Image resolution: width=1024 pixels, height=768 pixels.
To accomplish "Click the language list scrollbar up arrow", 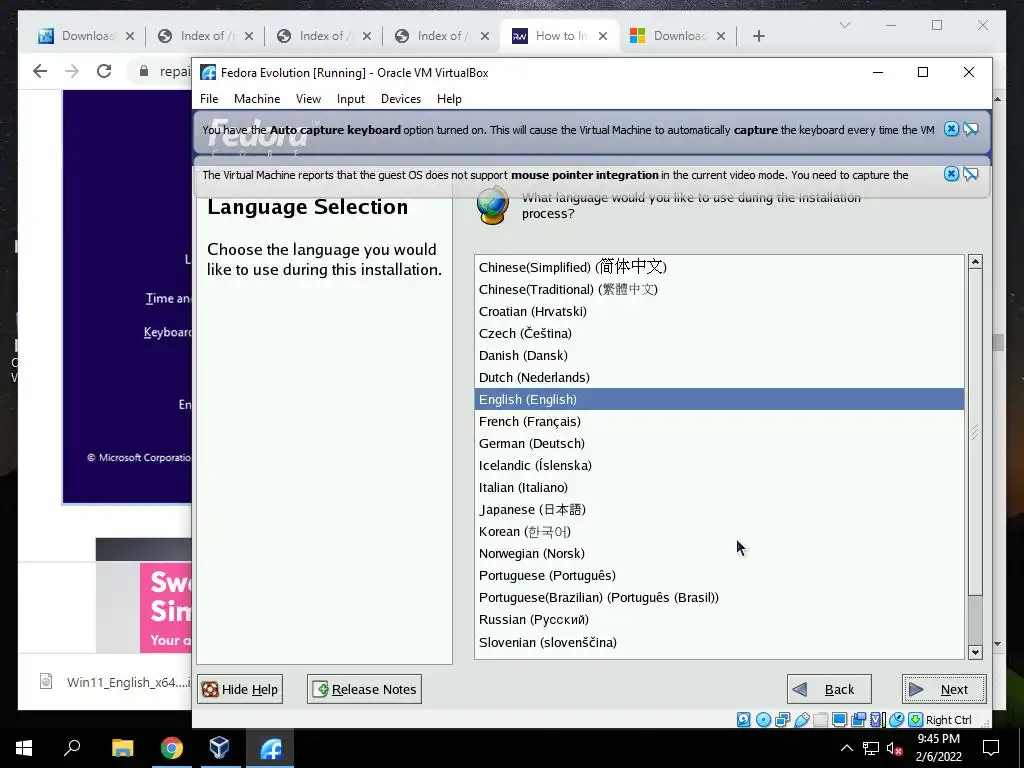I will click(975, 261).
